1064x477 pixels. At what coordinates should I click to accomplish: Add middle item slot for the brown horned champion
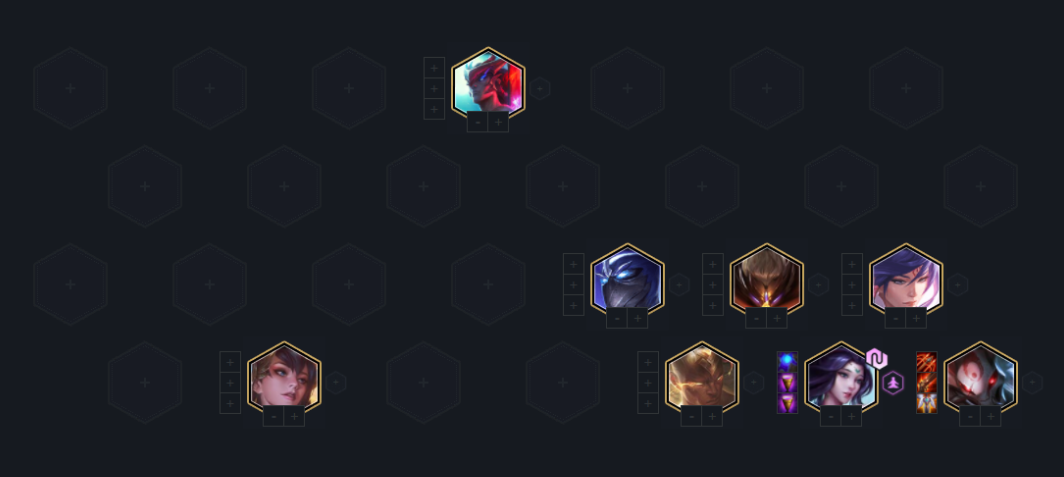click(x=712, y=285)
